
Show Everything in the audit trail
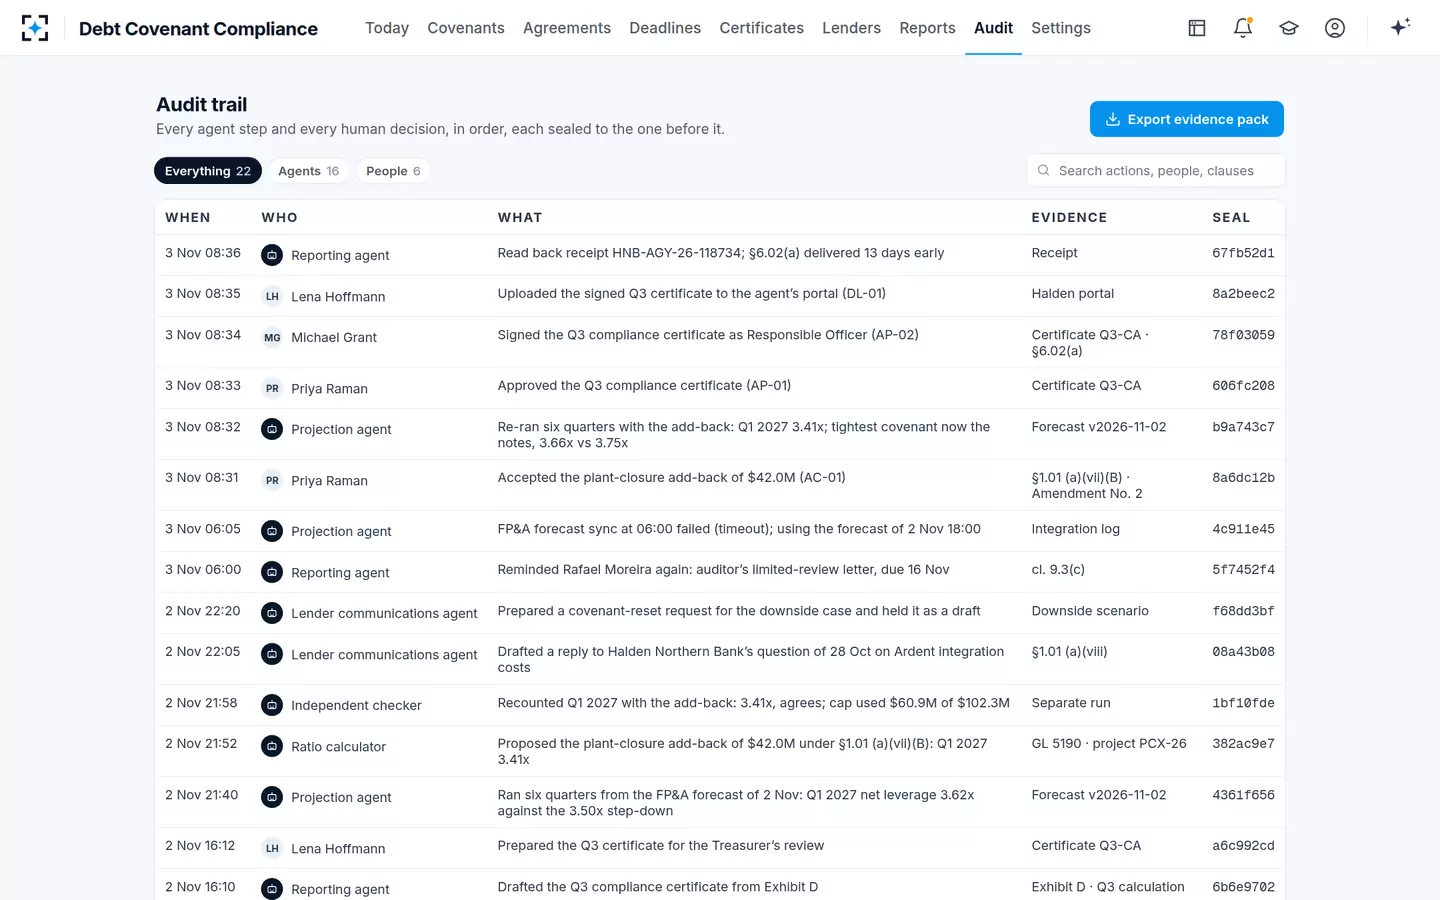coord(208,171)
